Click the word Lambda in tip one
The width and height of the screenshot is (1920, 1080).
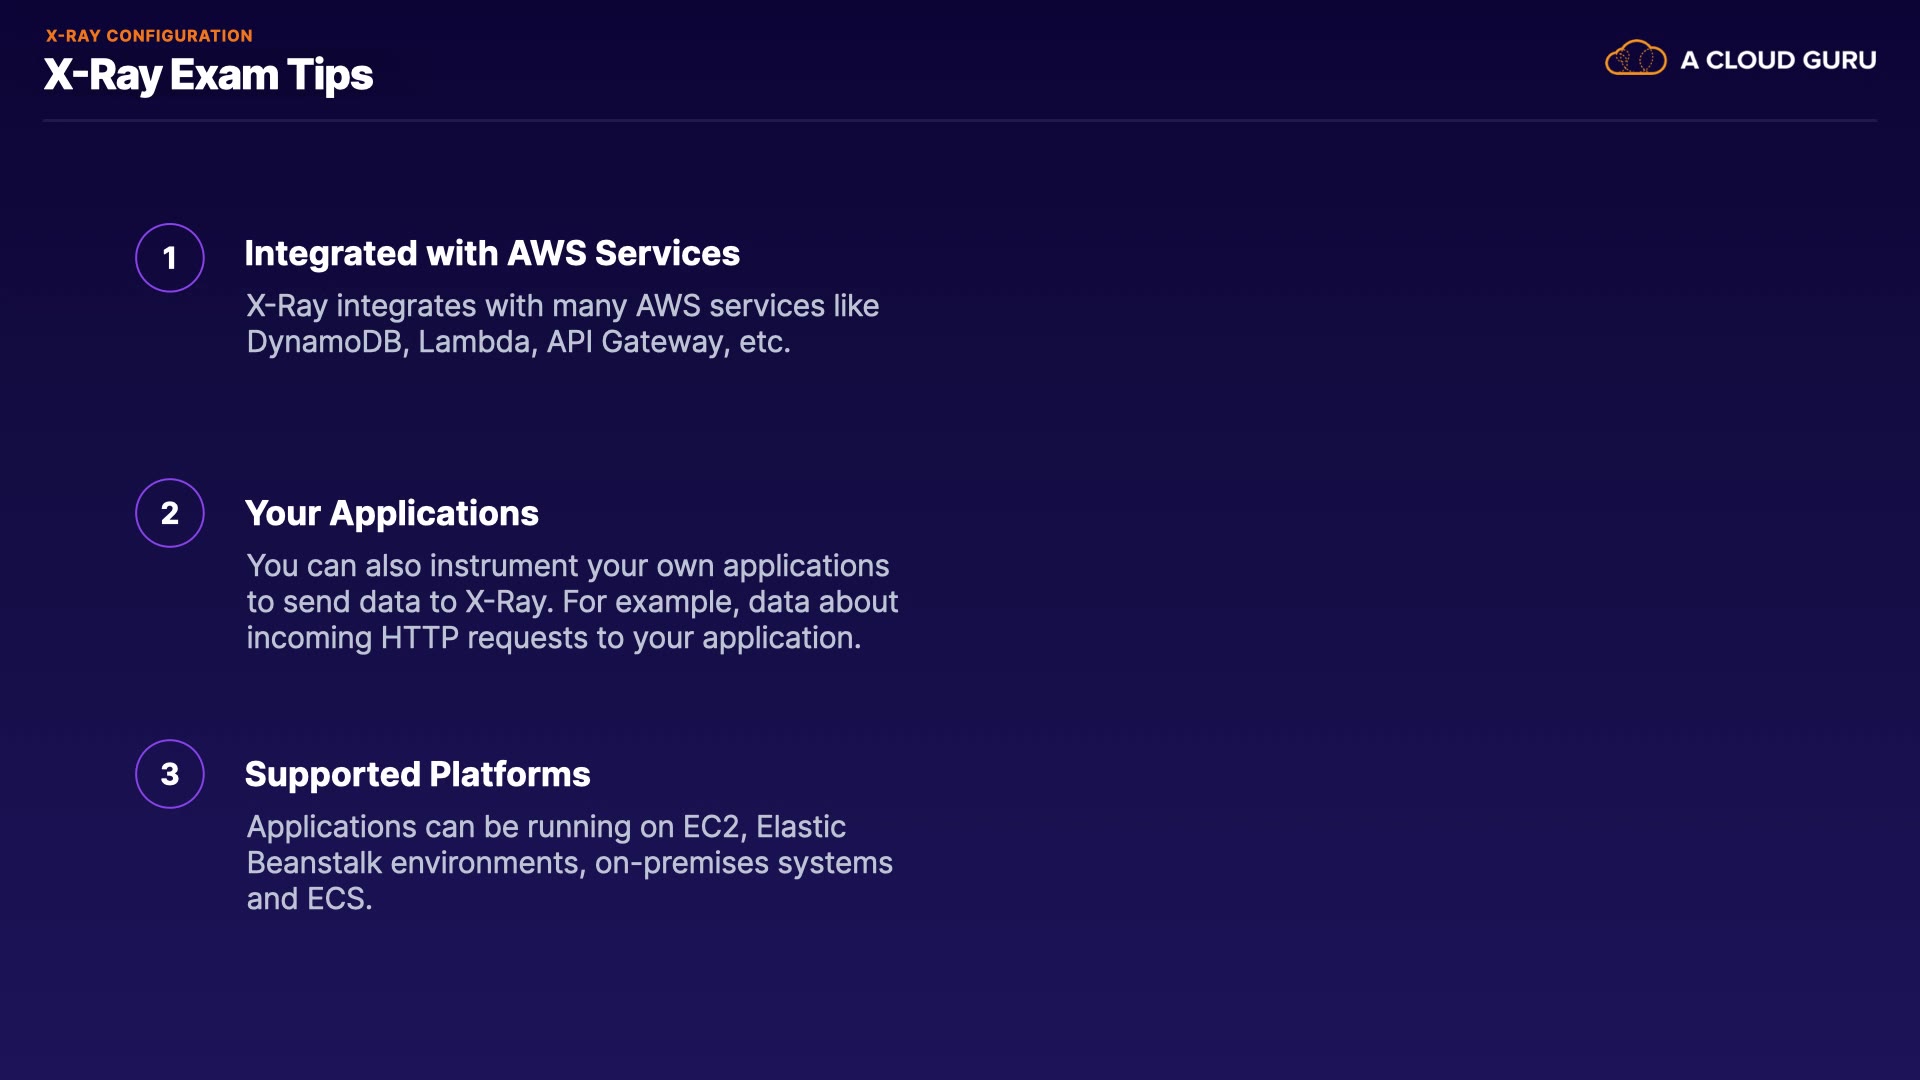pyautogui.click(x=474, y=342)
